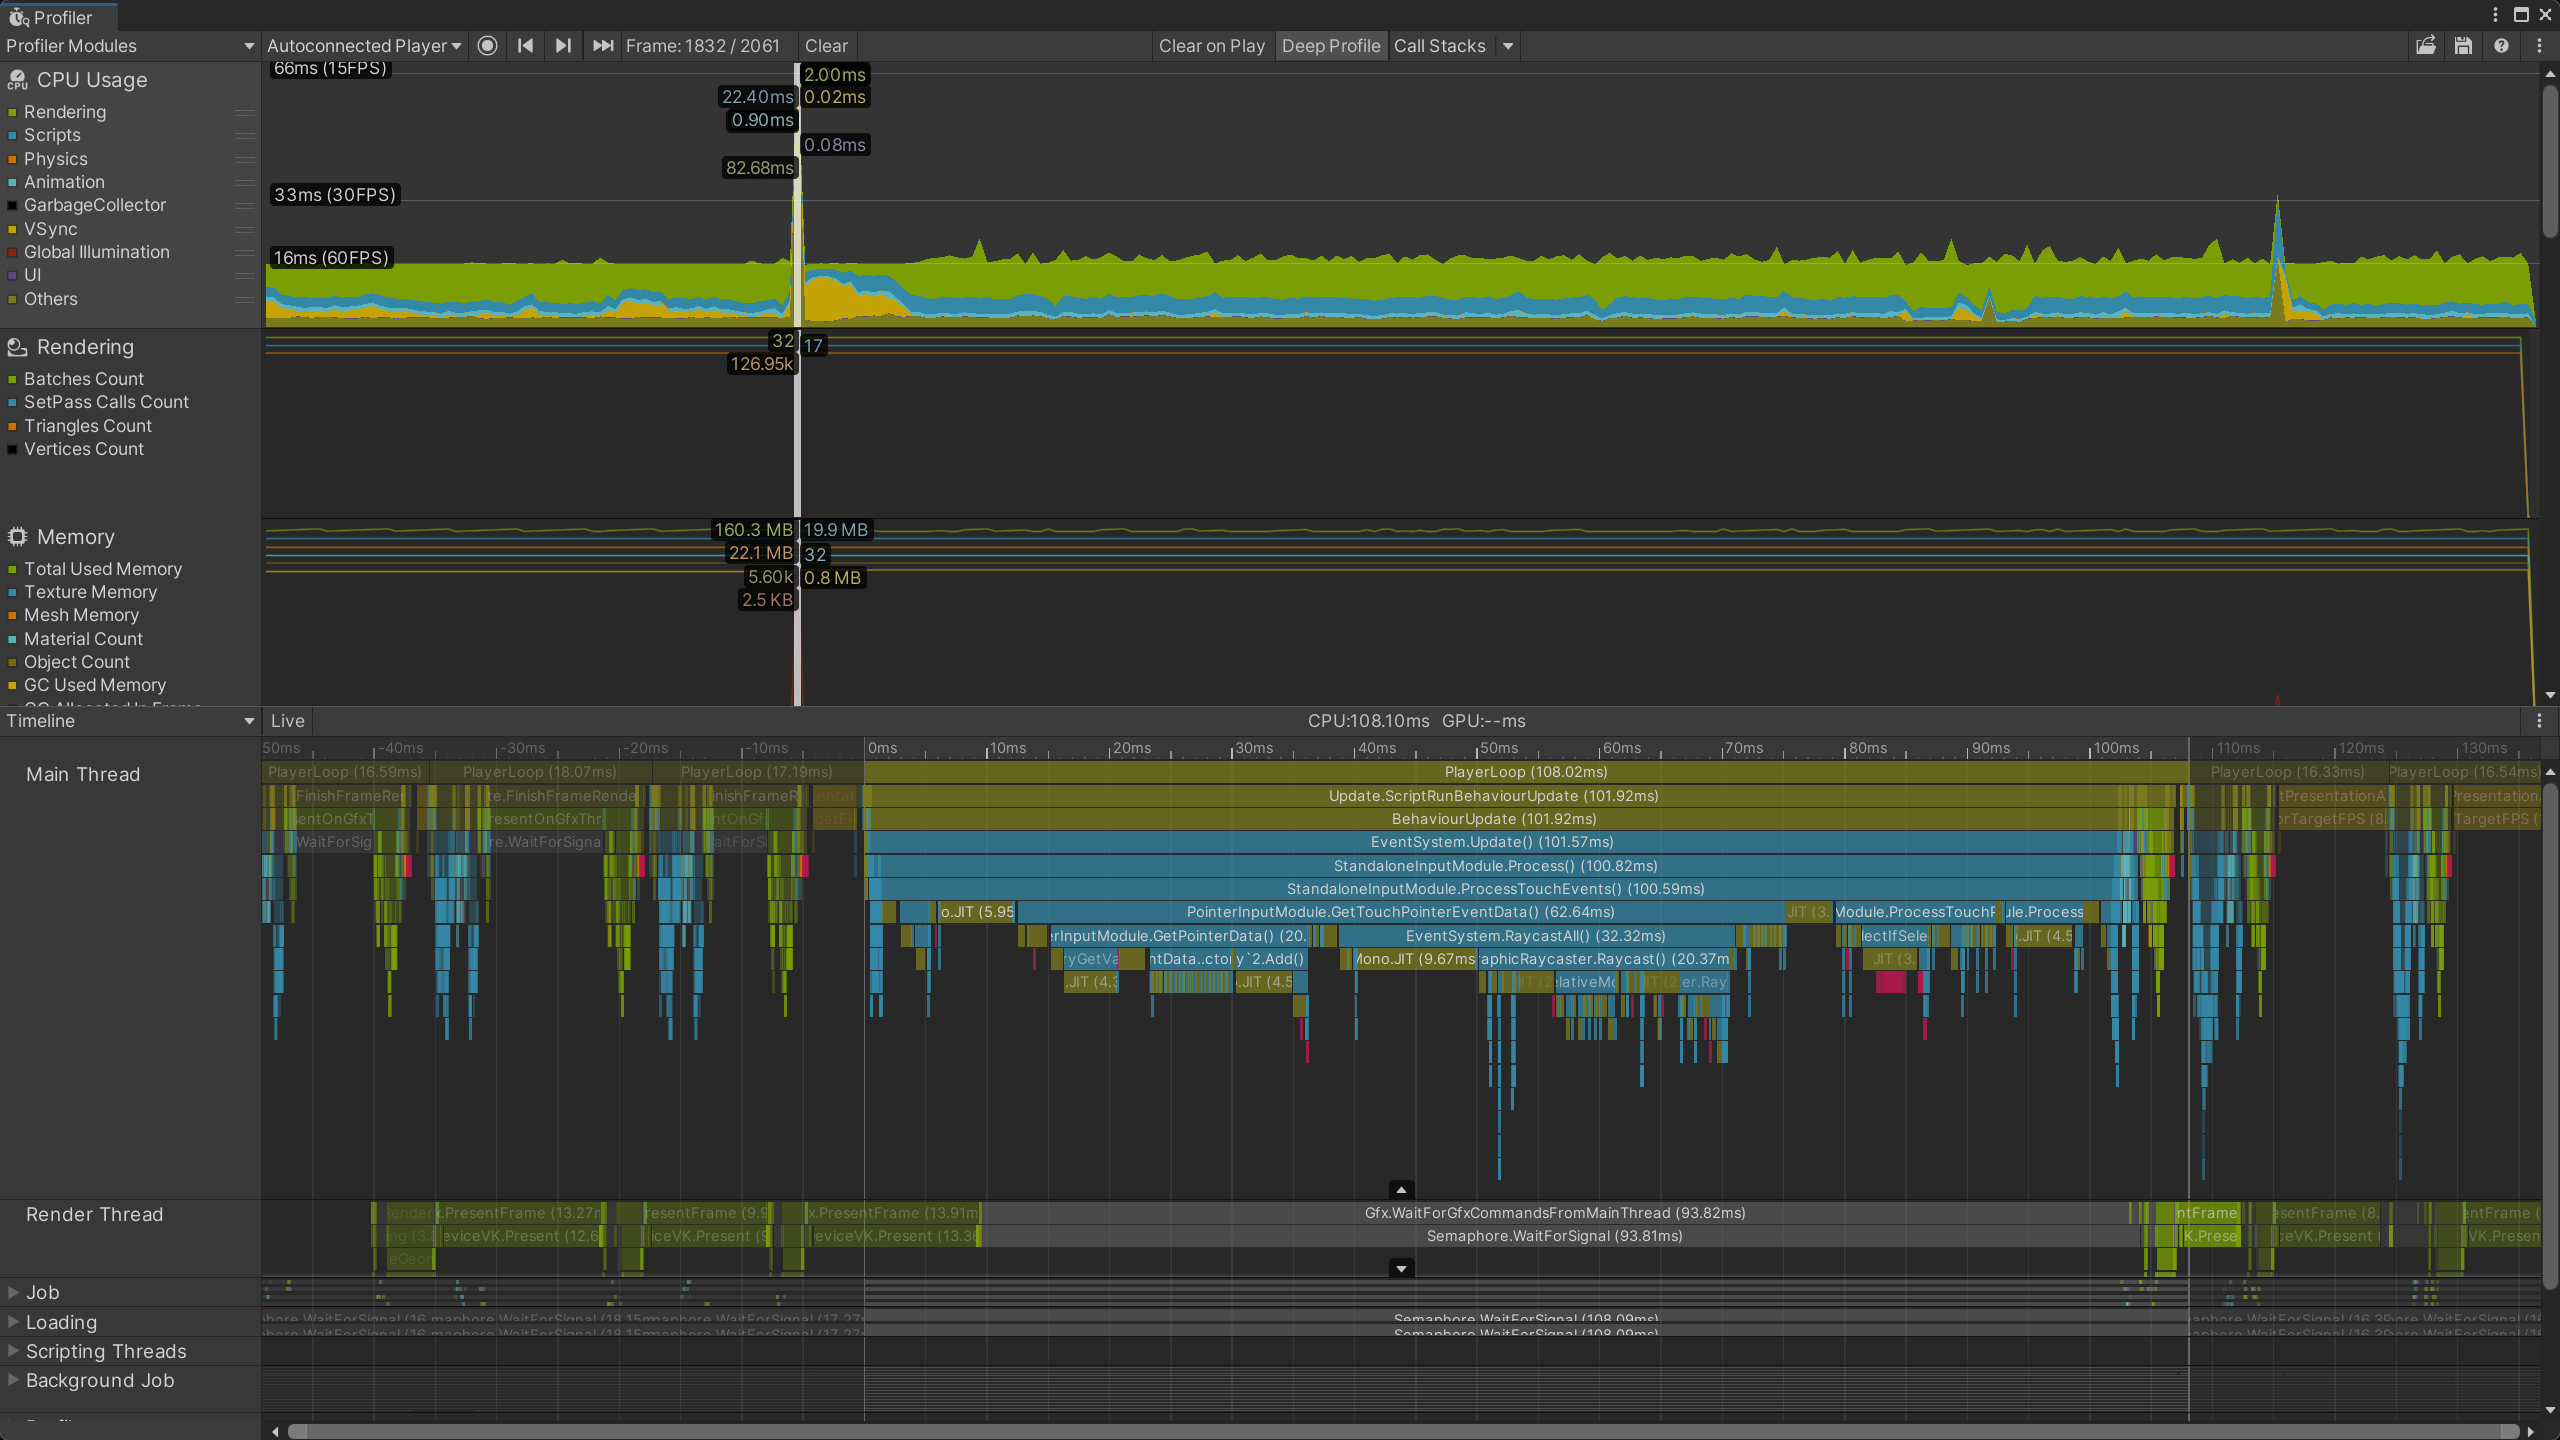Expand Scripting Threads group
The height and width of the screenshot is (1440, 2560).
tap(14, 1351)
